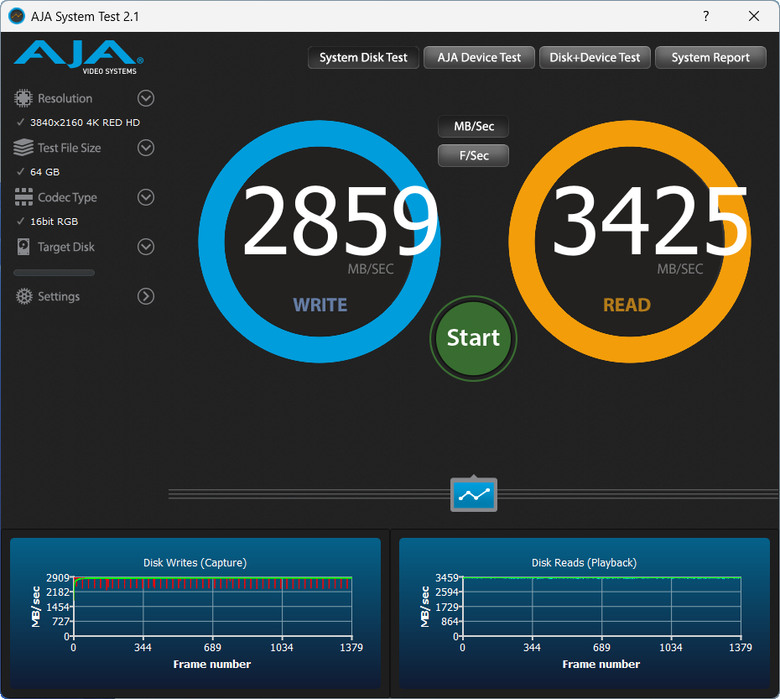Expand the Target Disk dropdown arrow
The height and width of the screenshot is (699, 780).
click(146, 247)
